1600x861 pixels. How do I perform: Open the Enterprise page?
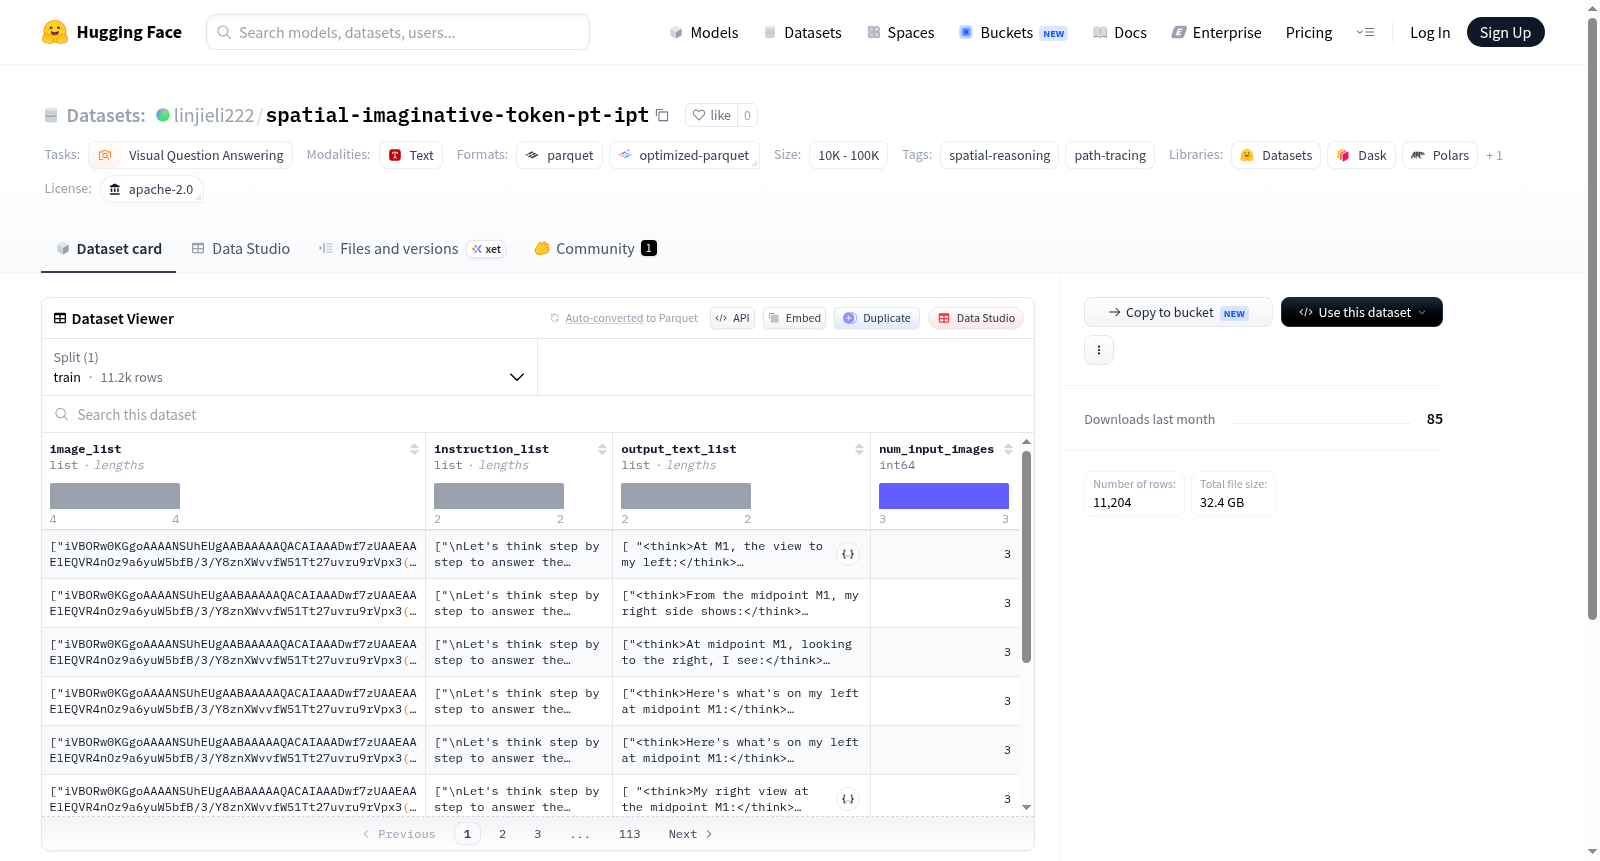(x=1217, y=33)
